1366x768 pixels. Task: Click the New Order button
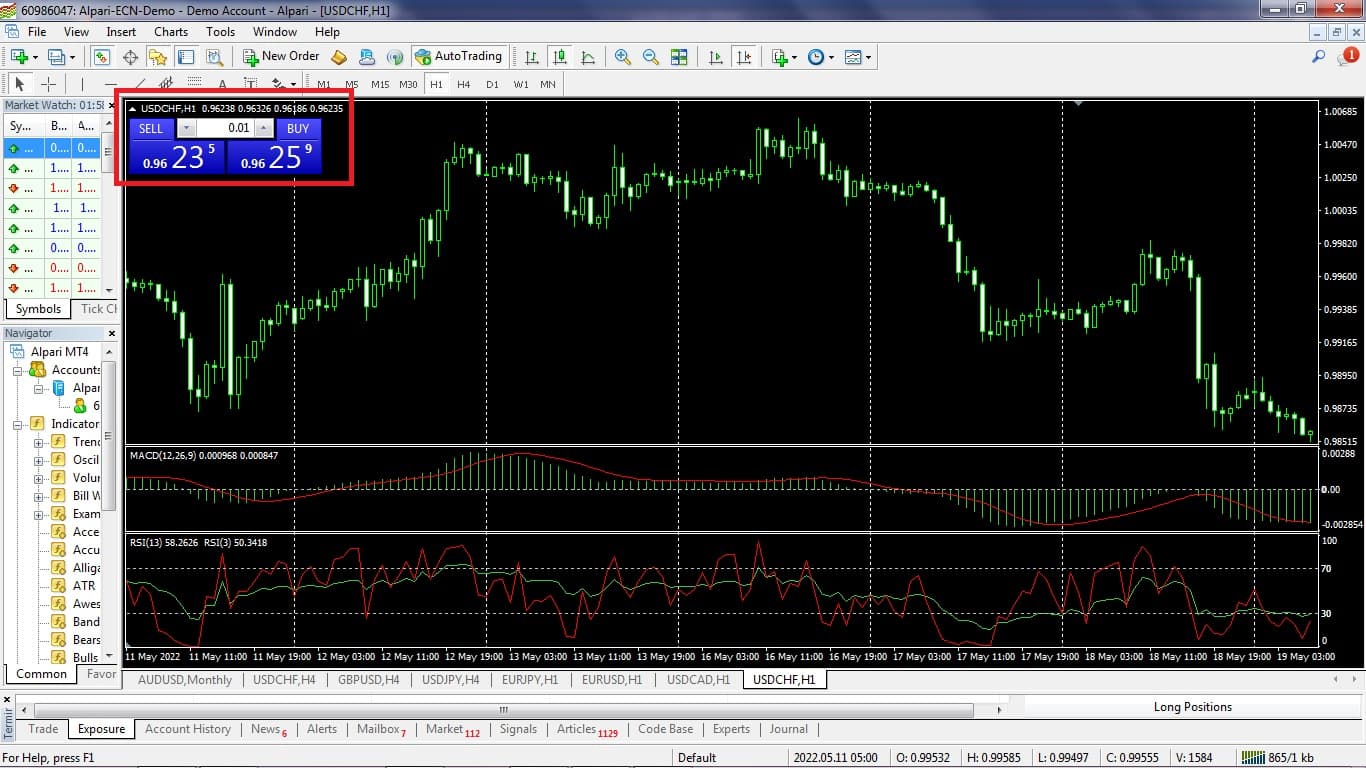tap(281, 57)
